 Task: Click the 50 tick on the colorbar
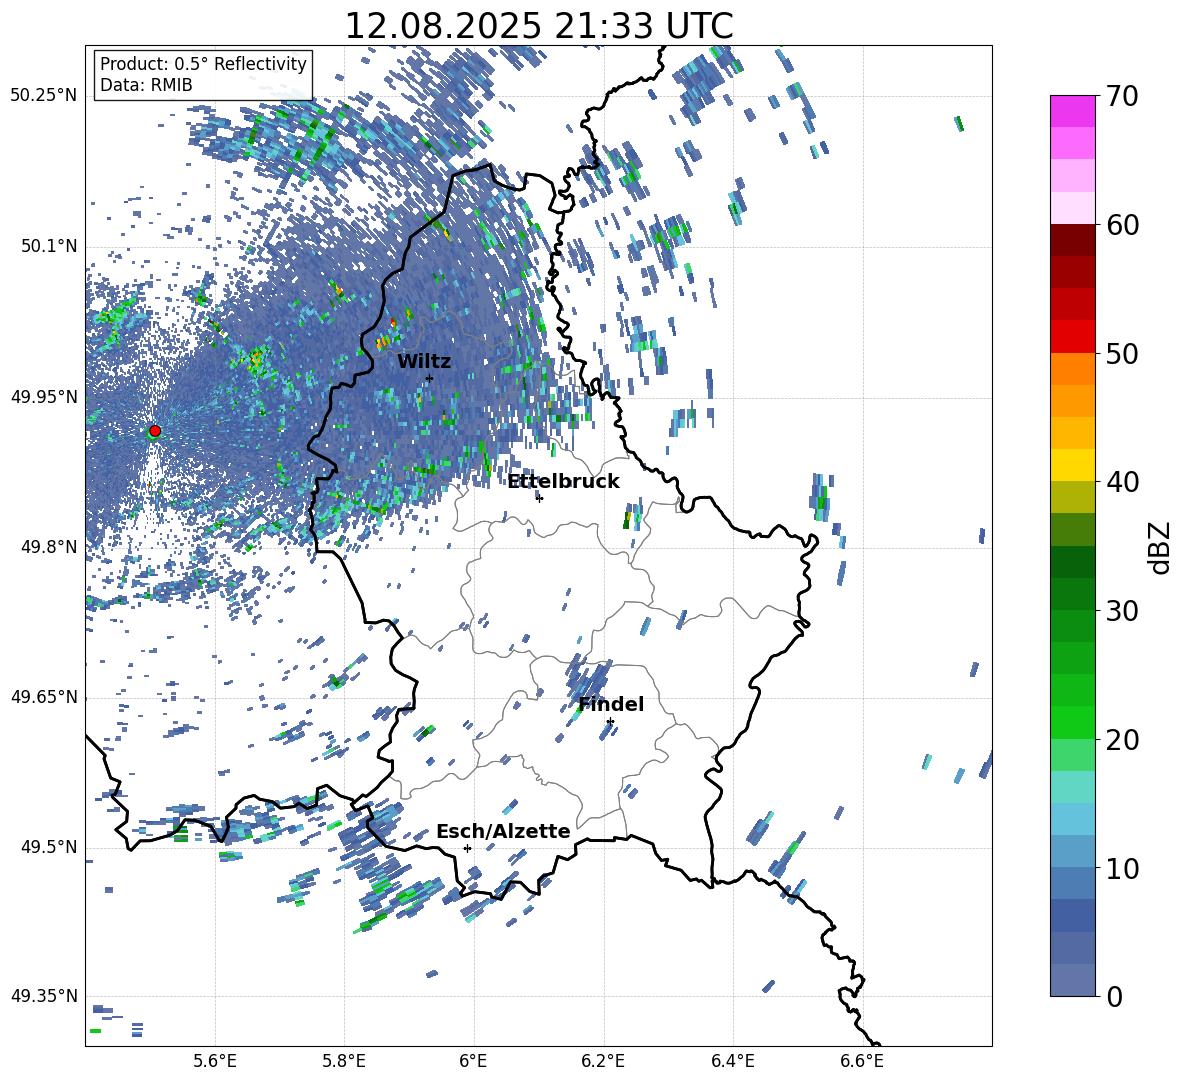coord(1122,354)
